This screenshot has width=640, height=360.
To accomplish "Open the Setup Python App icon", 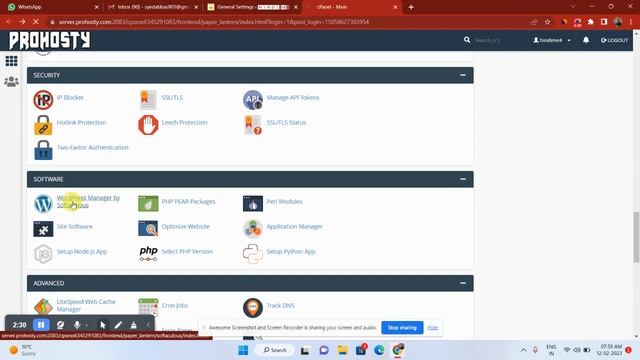I will tap(253, 253).
